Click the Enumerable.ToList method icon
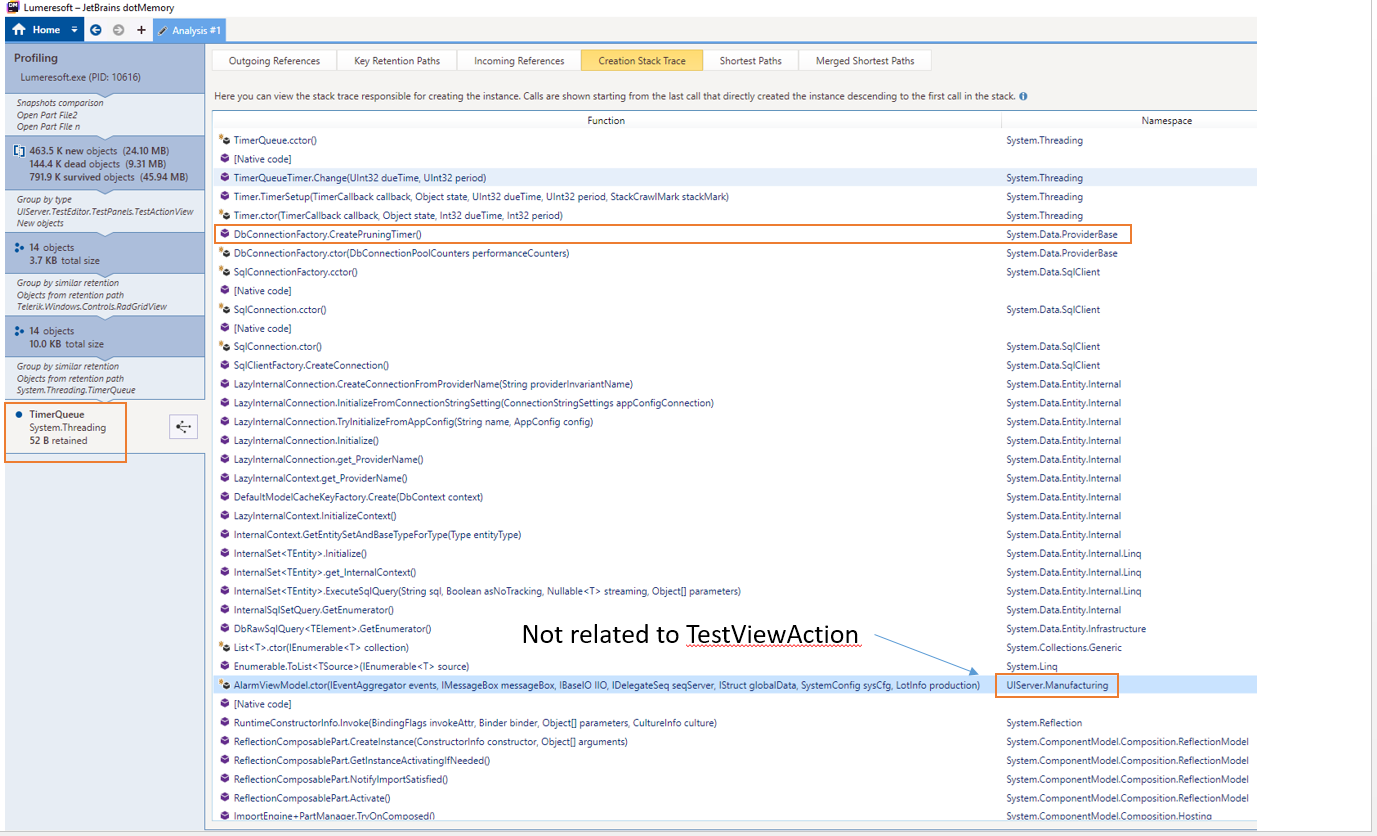Viewport: 1377px width, 836px height. [225, 666]
